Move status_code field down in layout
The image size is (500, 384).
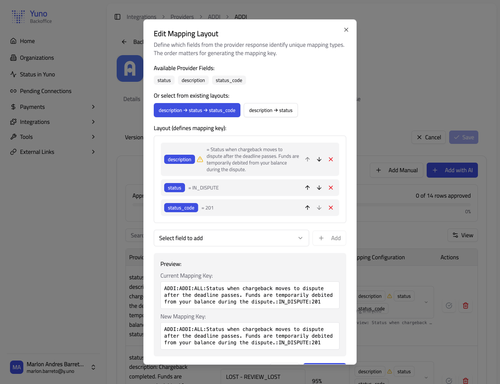(319, 208)
